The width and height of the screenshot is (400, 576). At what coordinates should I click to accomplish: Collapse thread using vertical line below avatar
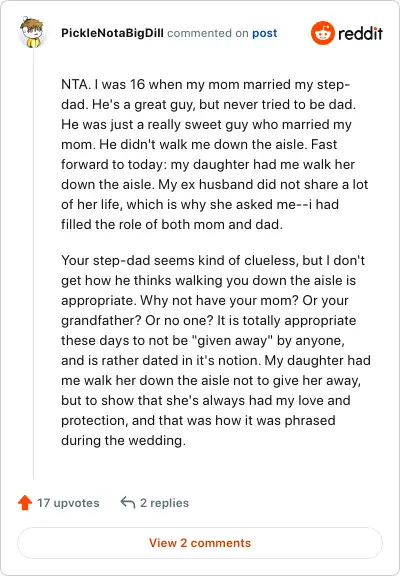[x=33, y=264]
